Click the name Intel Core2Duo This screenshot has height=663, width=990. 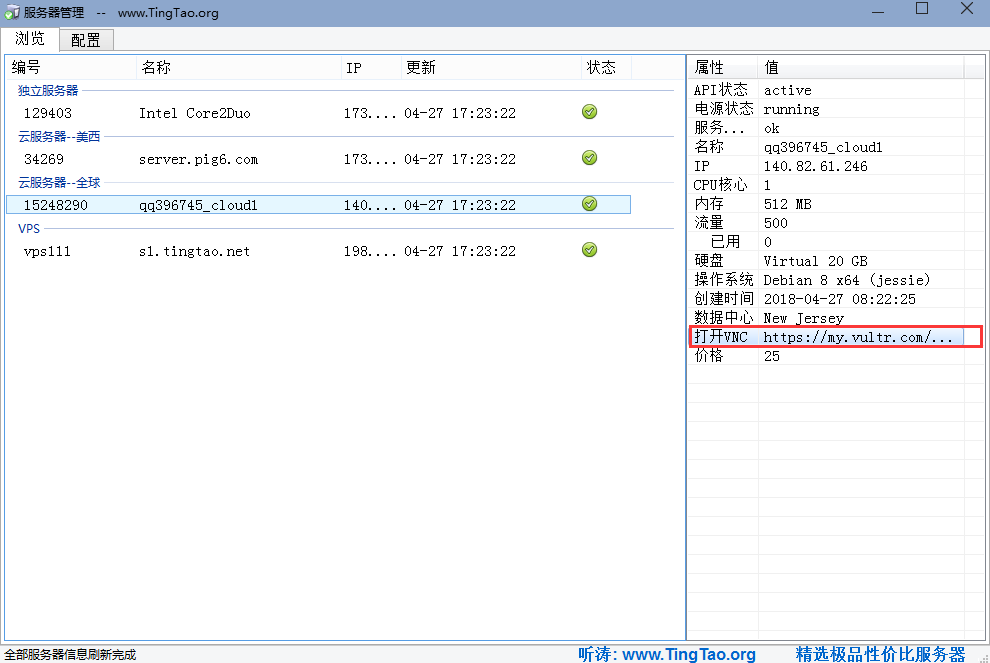coord(194,113)
